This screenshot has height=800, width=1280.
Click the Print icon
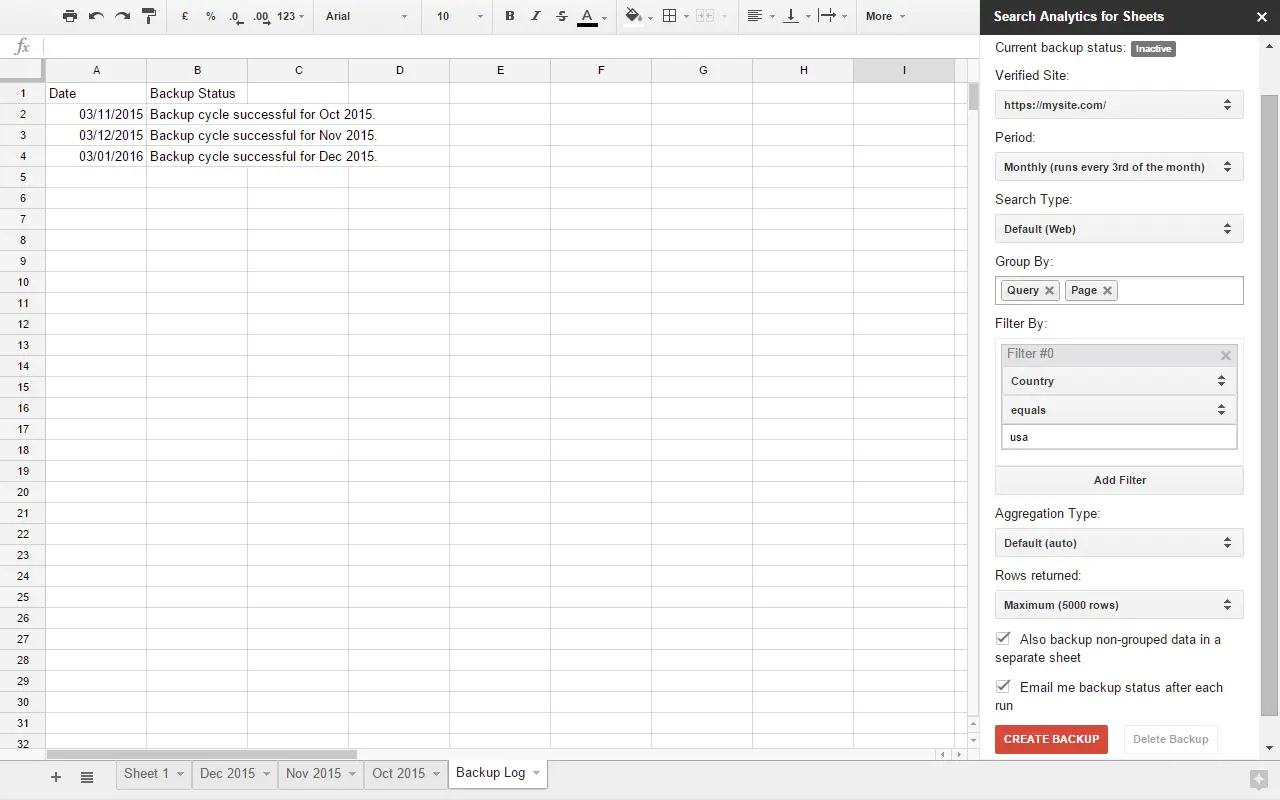pos(69,16)
